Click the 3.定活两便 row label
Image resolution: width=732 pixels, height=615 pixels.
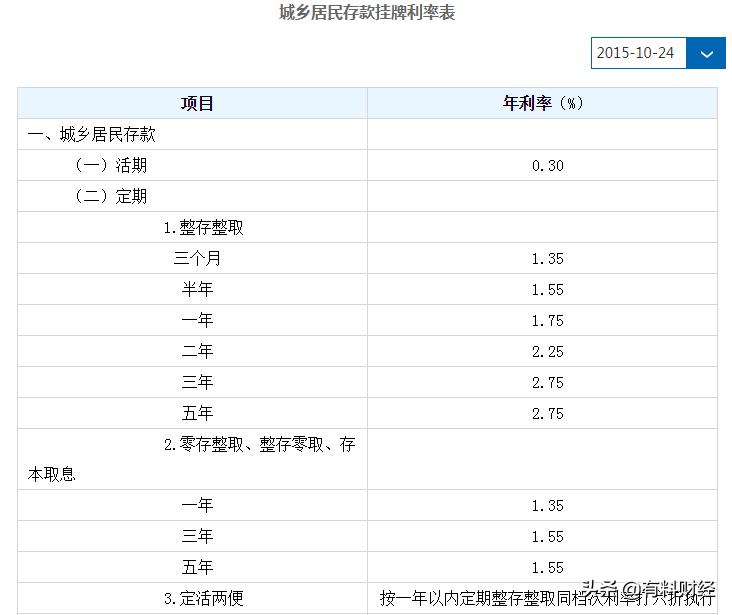click(204, 599)
